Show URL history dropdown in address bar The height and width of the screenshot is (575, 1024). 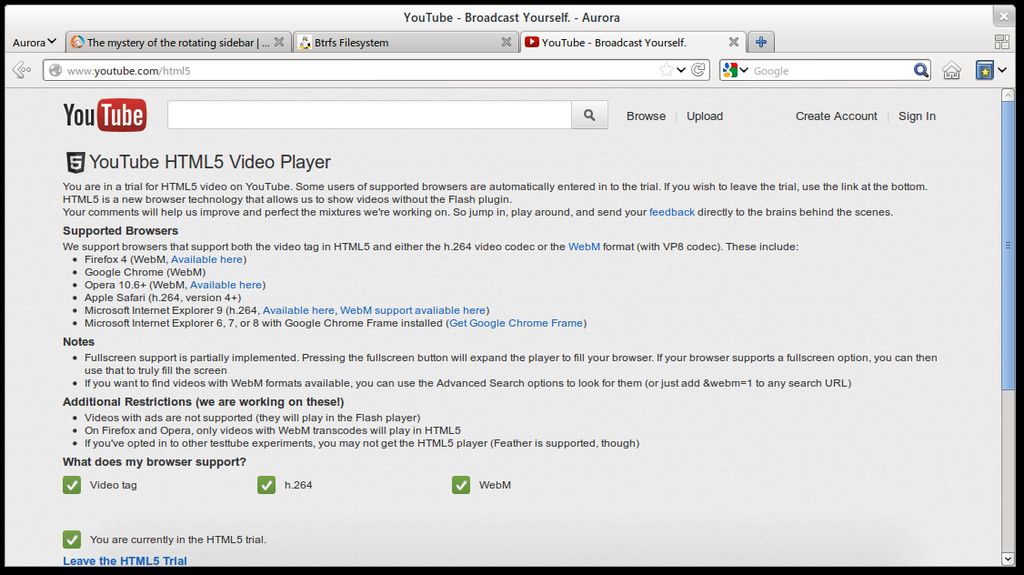[x=681, y=70]
